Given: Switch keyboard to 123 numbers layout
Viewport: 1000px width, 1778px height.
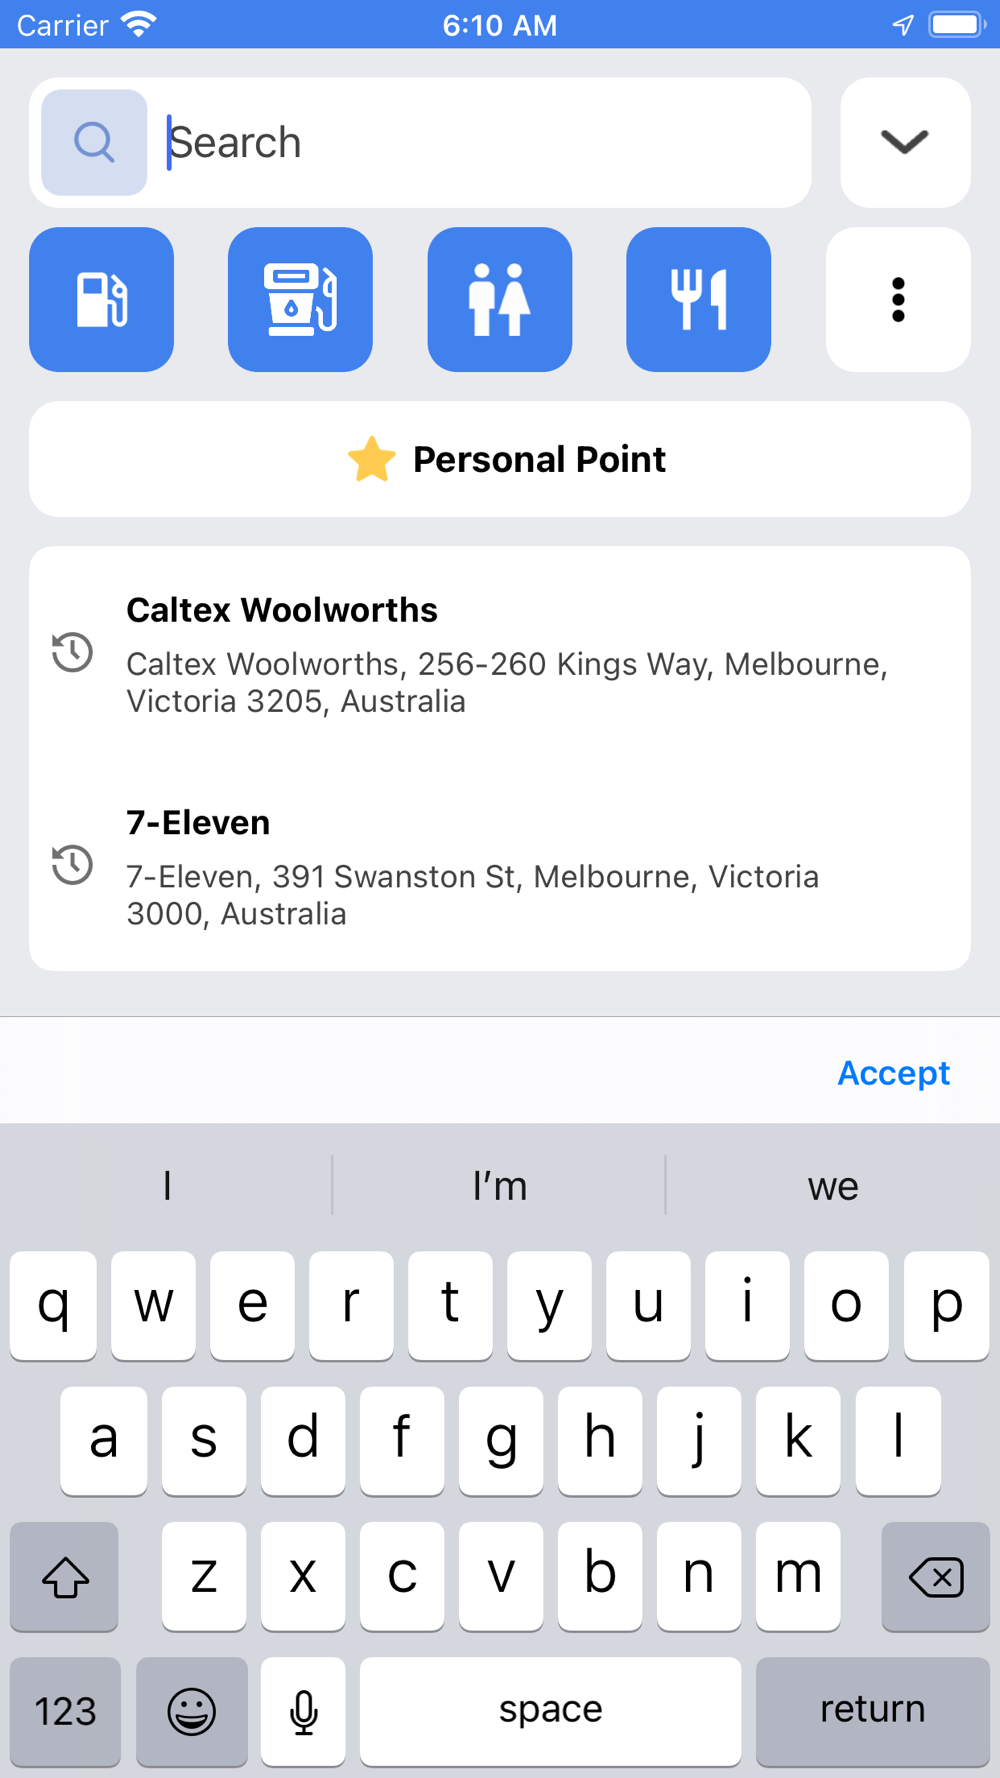Looking at the screenshot, I should [x=65, y=1711].
